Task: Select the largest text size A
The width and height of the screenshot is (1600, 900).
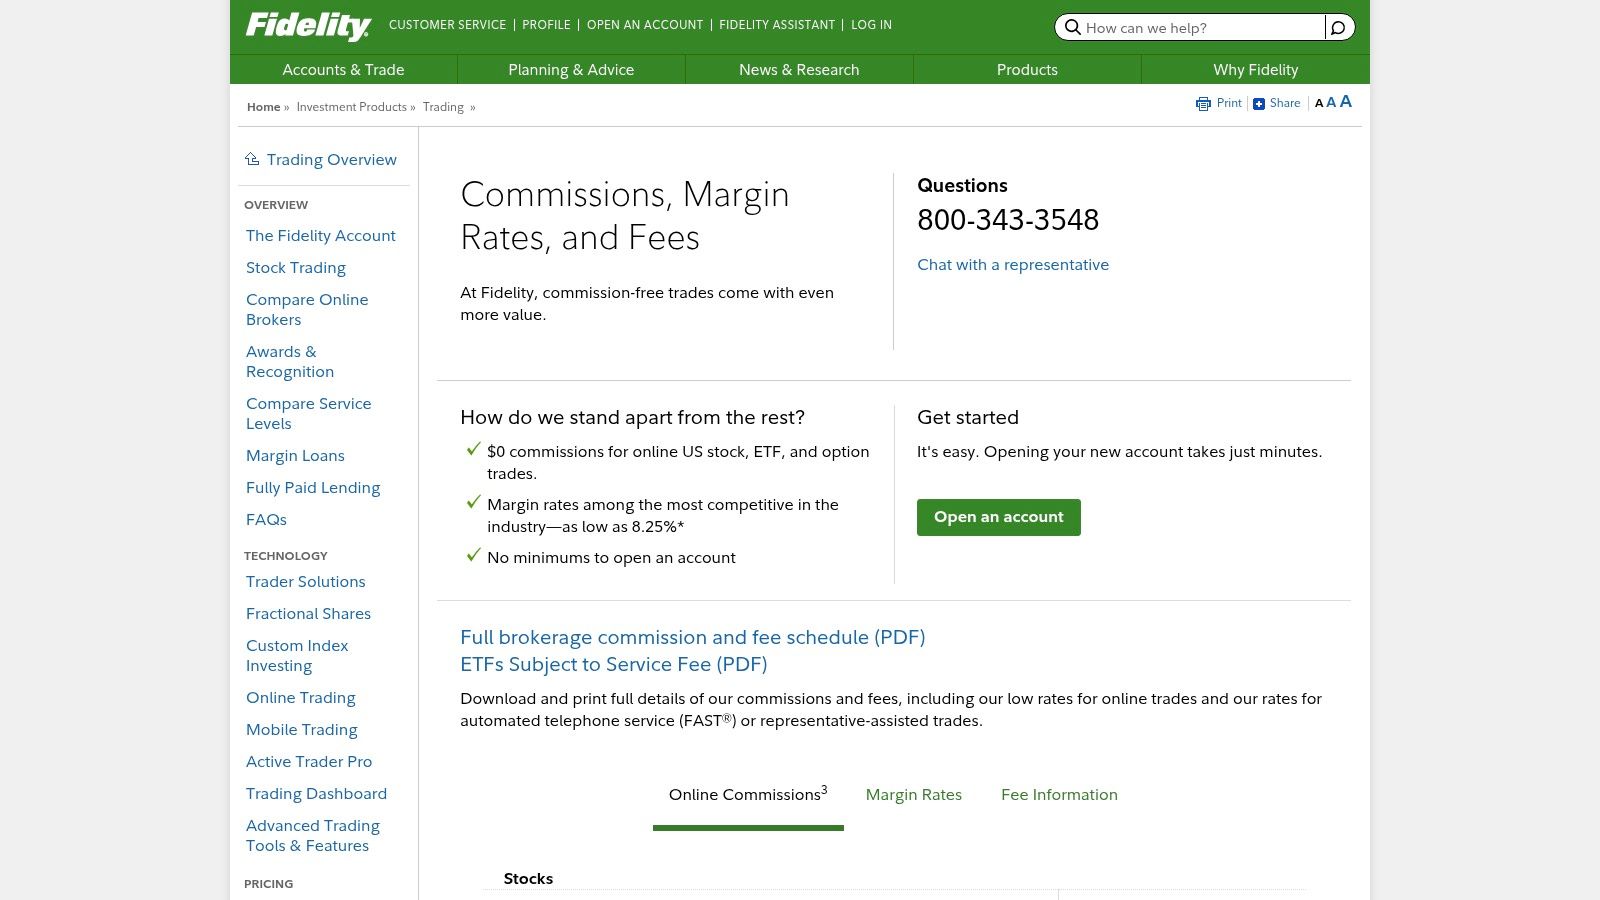Action: pos(1346,101)
